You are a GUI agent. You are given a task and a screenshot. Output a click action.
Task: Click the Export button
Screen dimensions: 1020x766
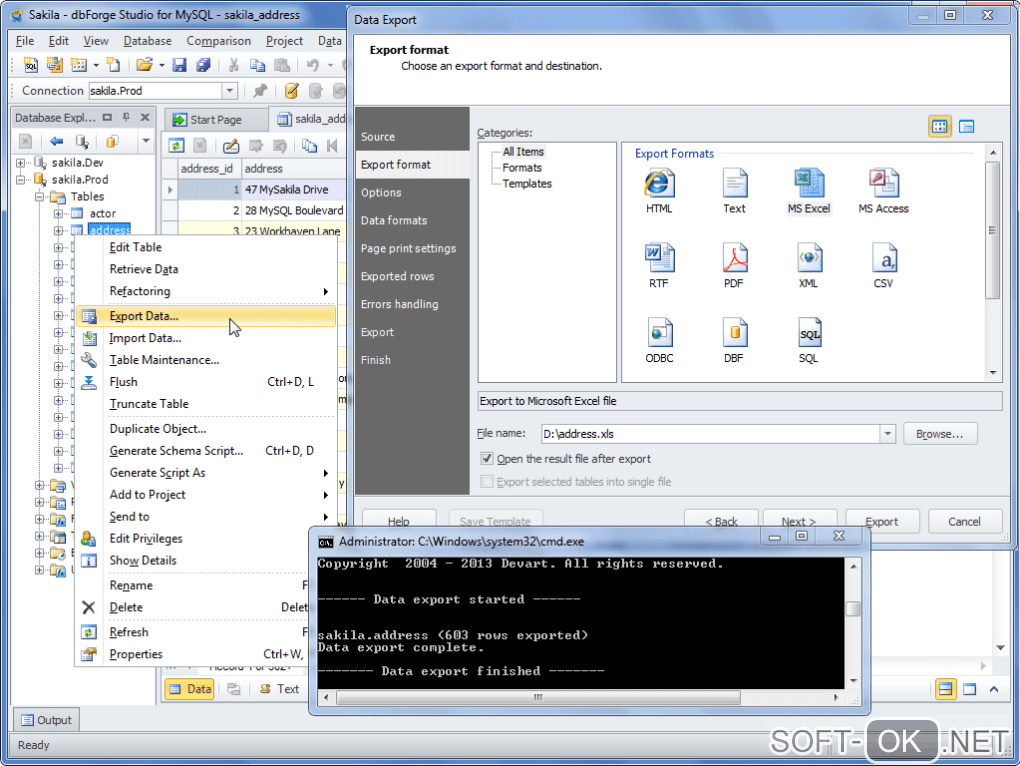pyautogui.click(x=882, y=521)
